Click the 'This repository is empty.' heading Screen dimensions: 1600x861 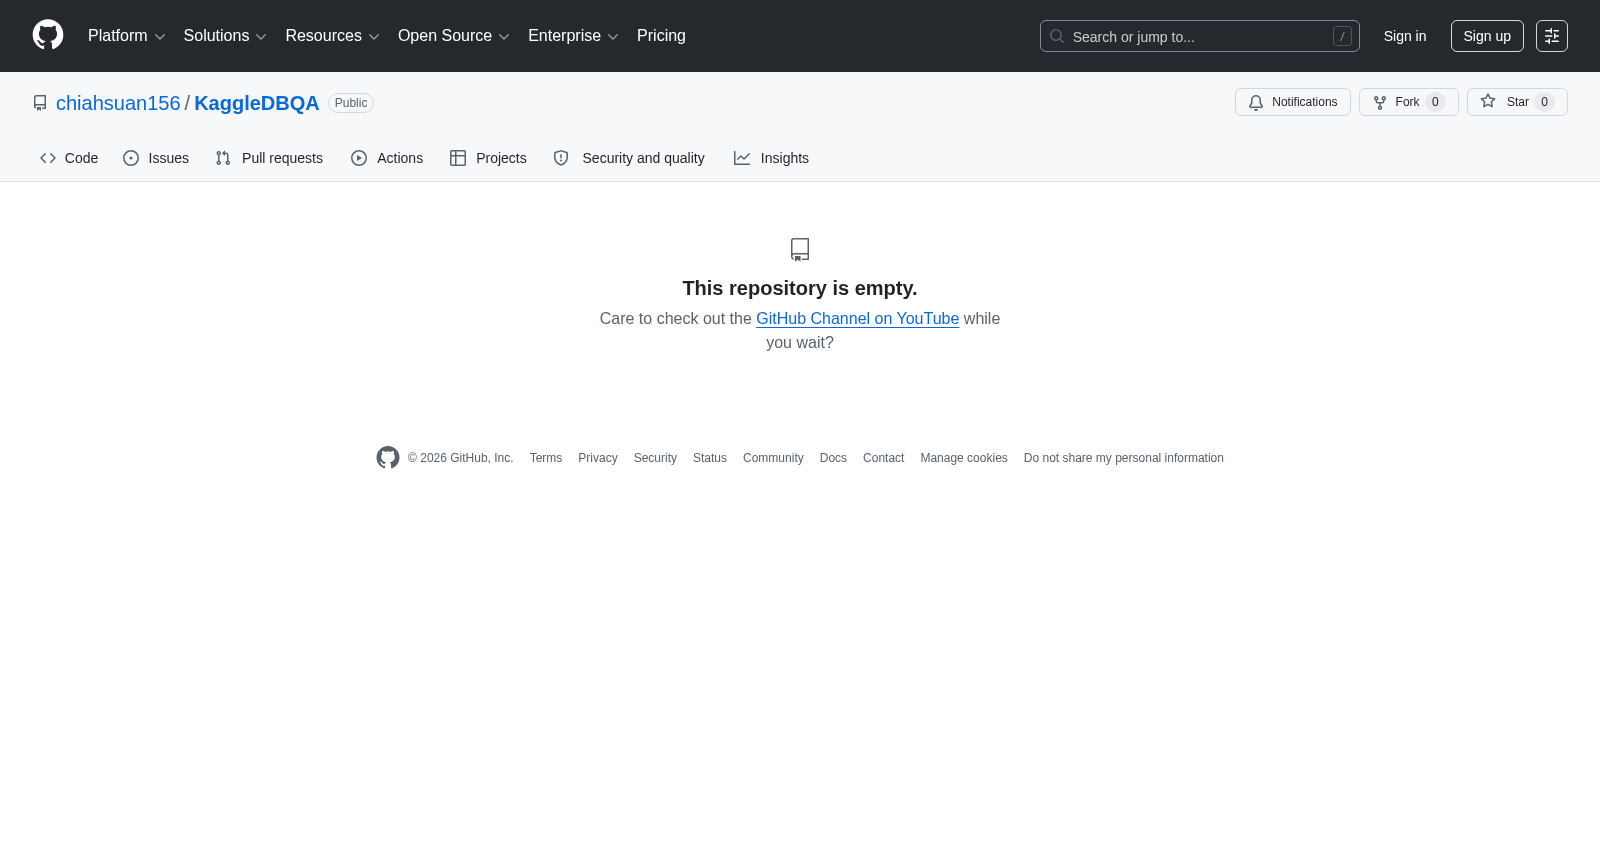(x=800, y=288)
